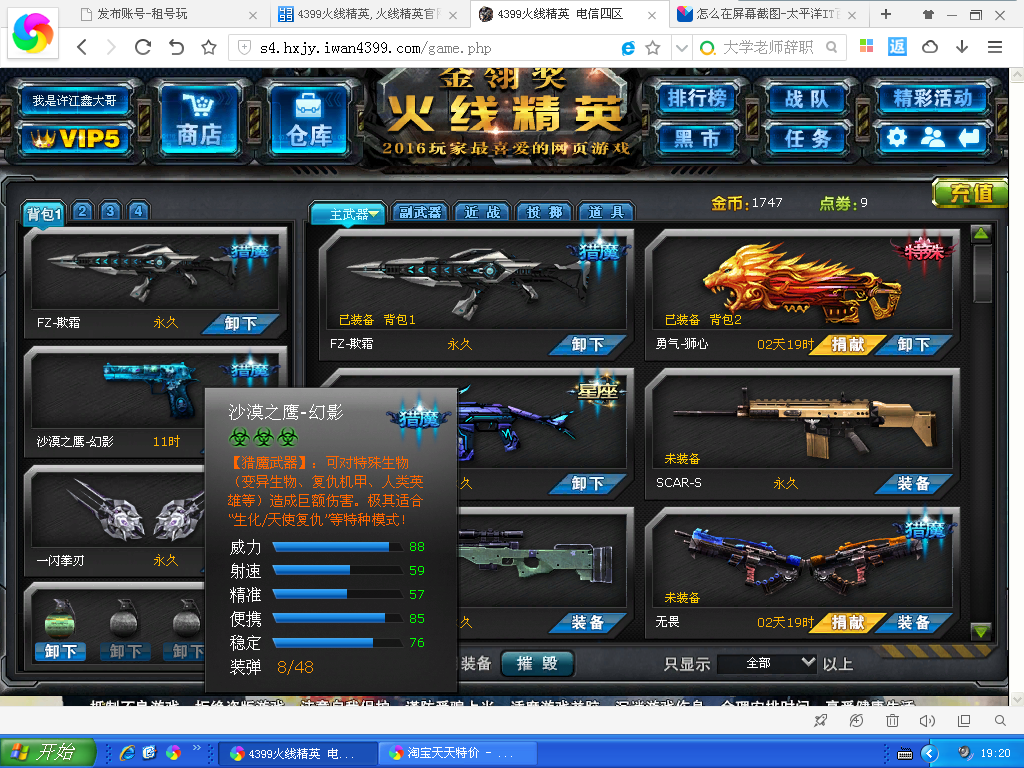
Task: Reload the page
Action: [x=143, y=47]
